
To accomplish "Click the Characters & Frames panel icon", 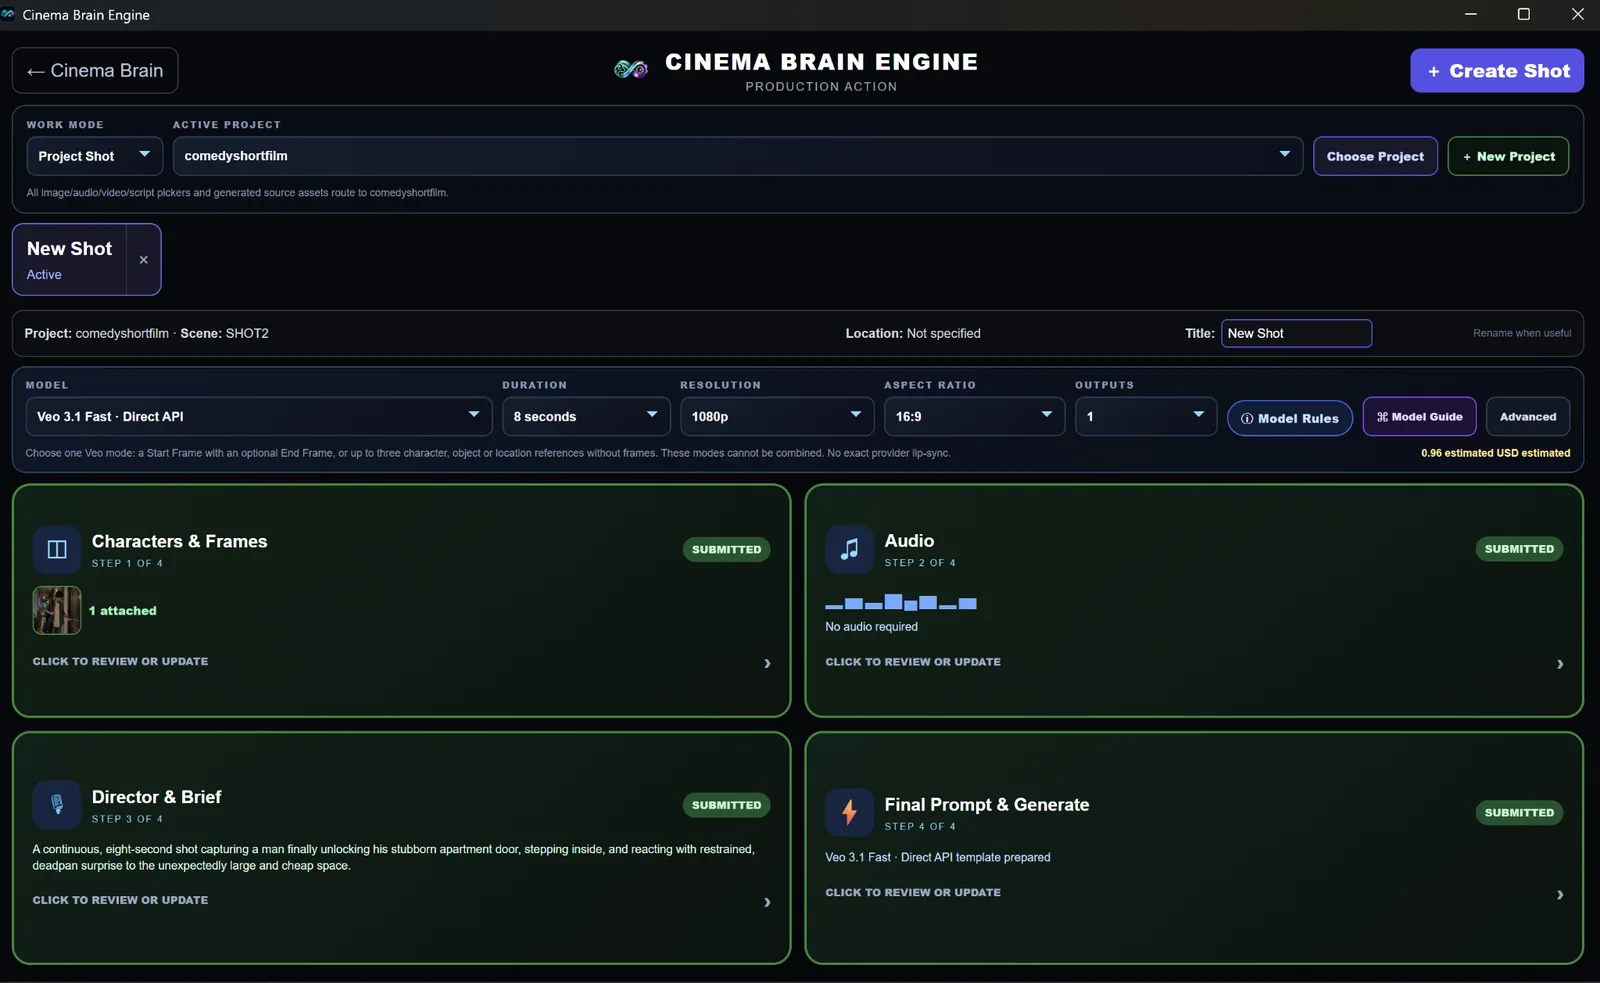I will [x=57, y=549].
